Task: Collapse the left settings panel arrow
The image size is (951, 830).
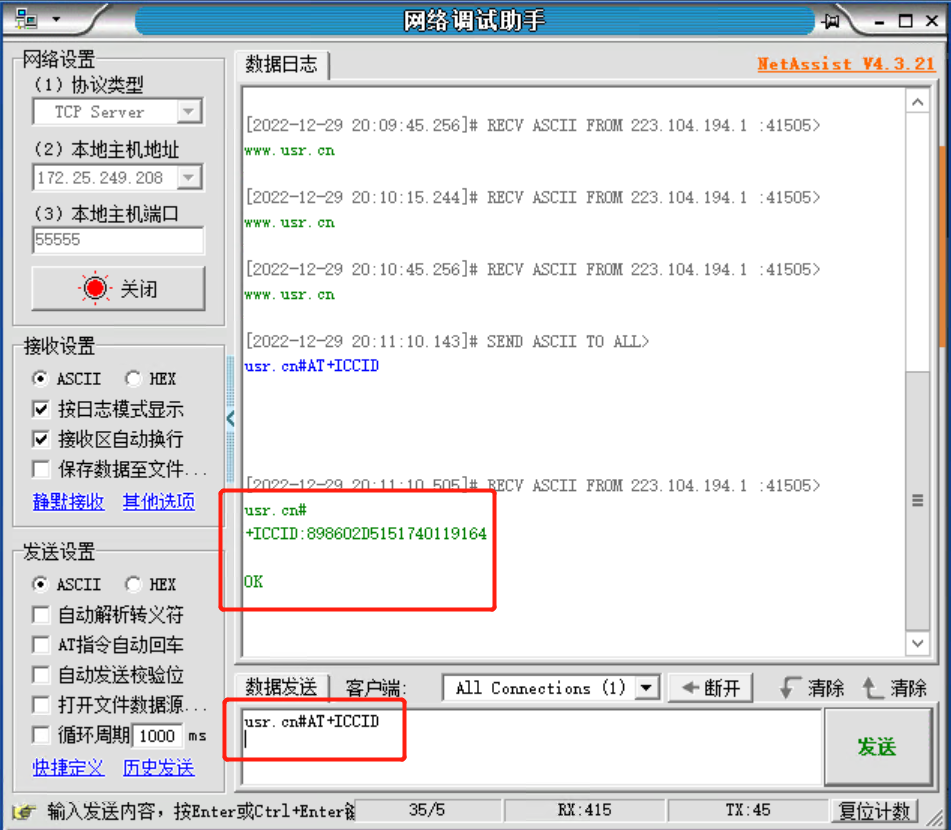Action: pyautogui.click(x=230, y=418)
